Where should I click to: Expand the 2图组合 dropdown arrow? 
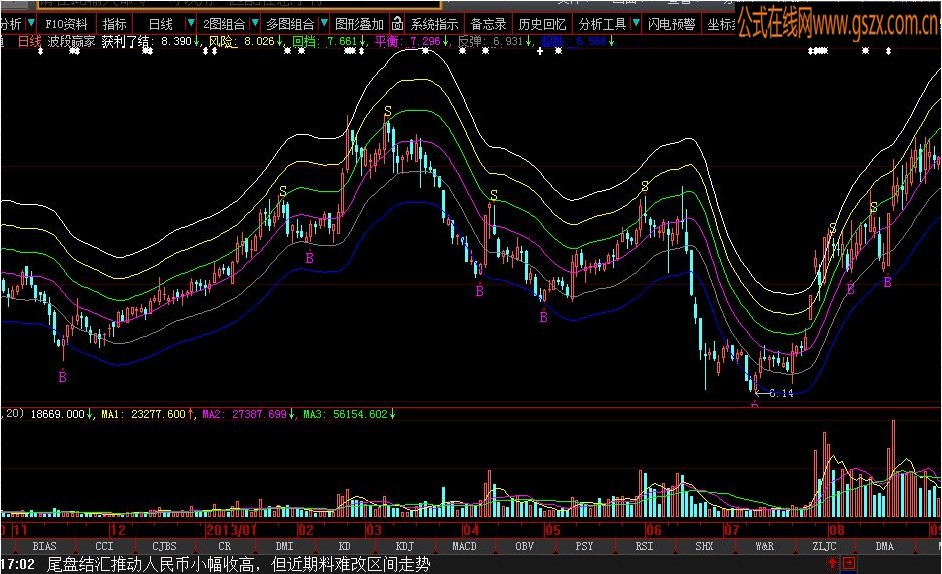[255, 23]
